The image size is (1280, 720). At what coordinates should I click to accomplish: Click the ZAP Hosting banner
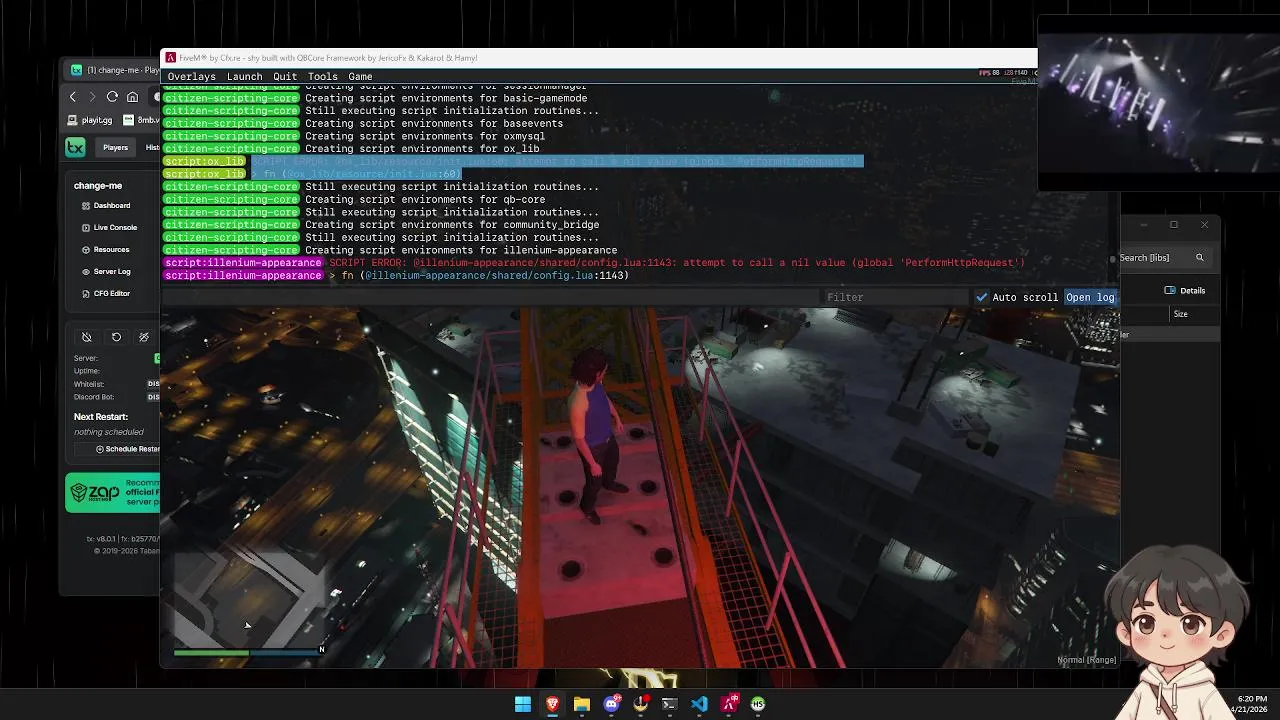(x=112, y=493)
